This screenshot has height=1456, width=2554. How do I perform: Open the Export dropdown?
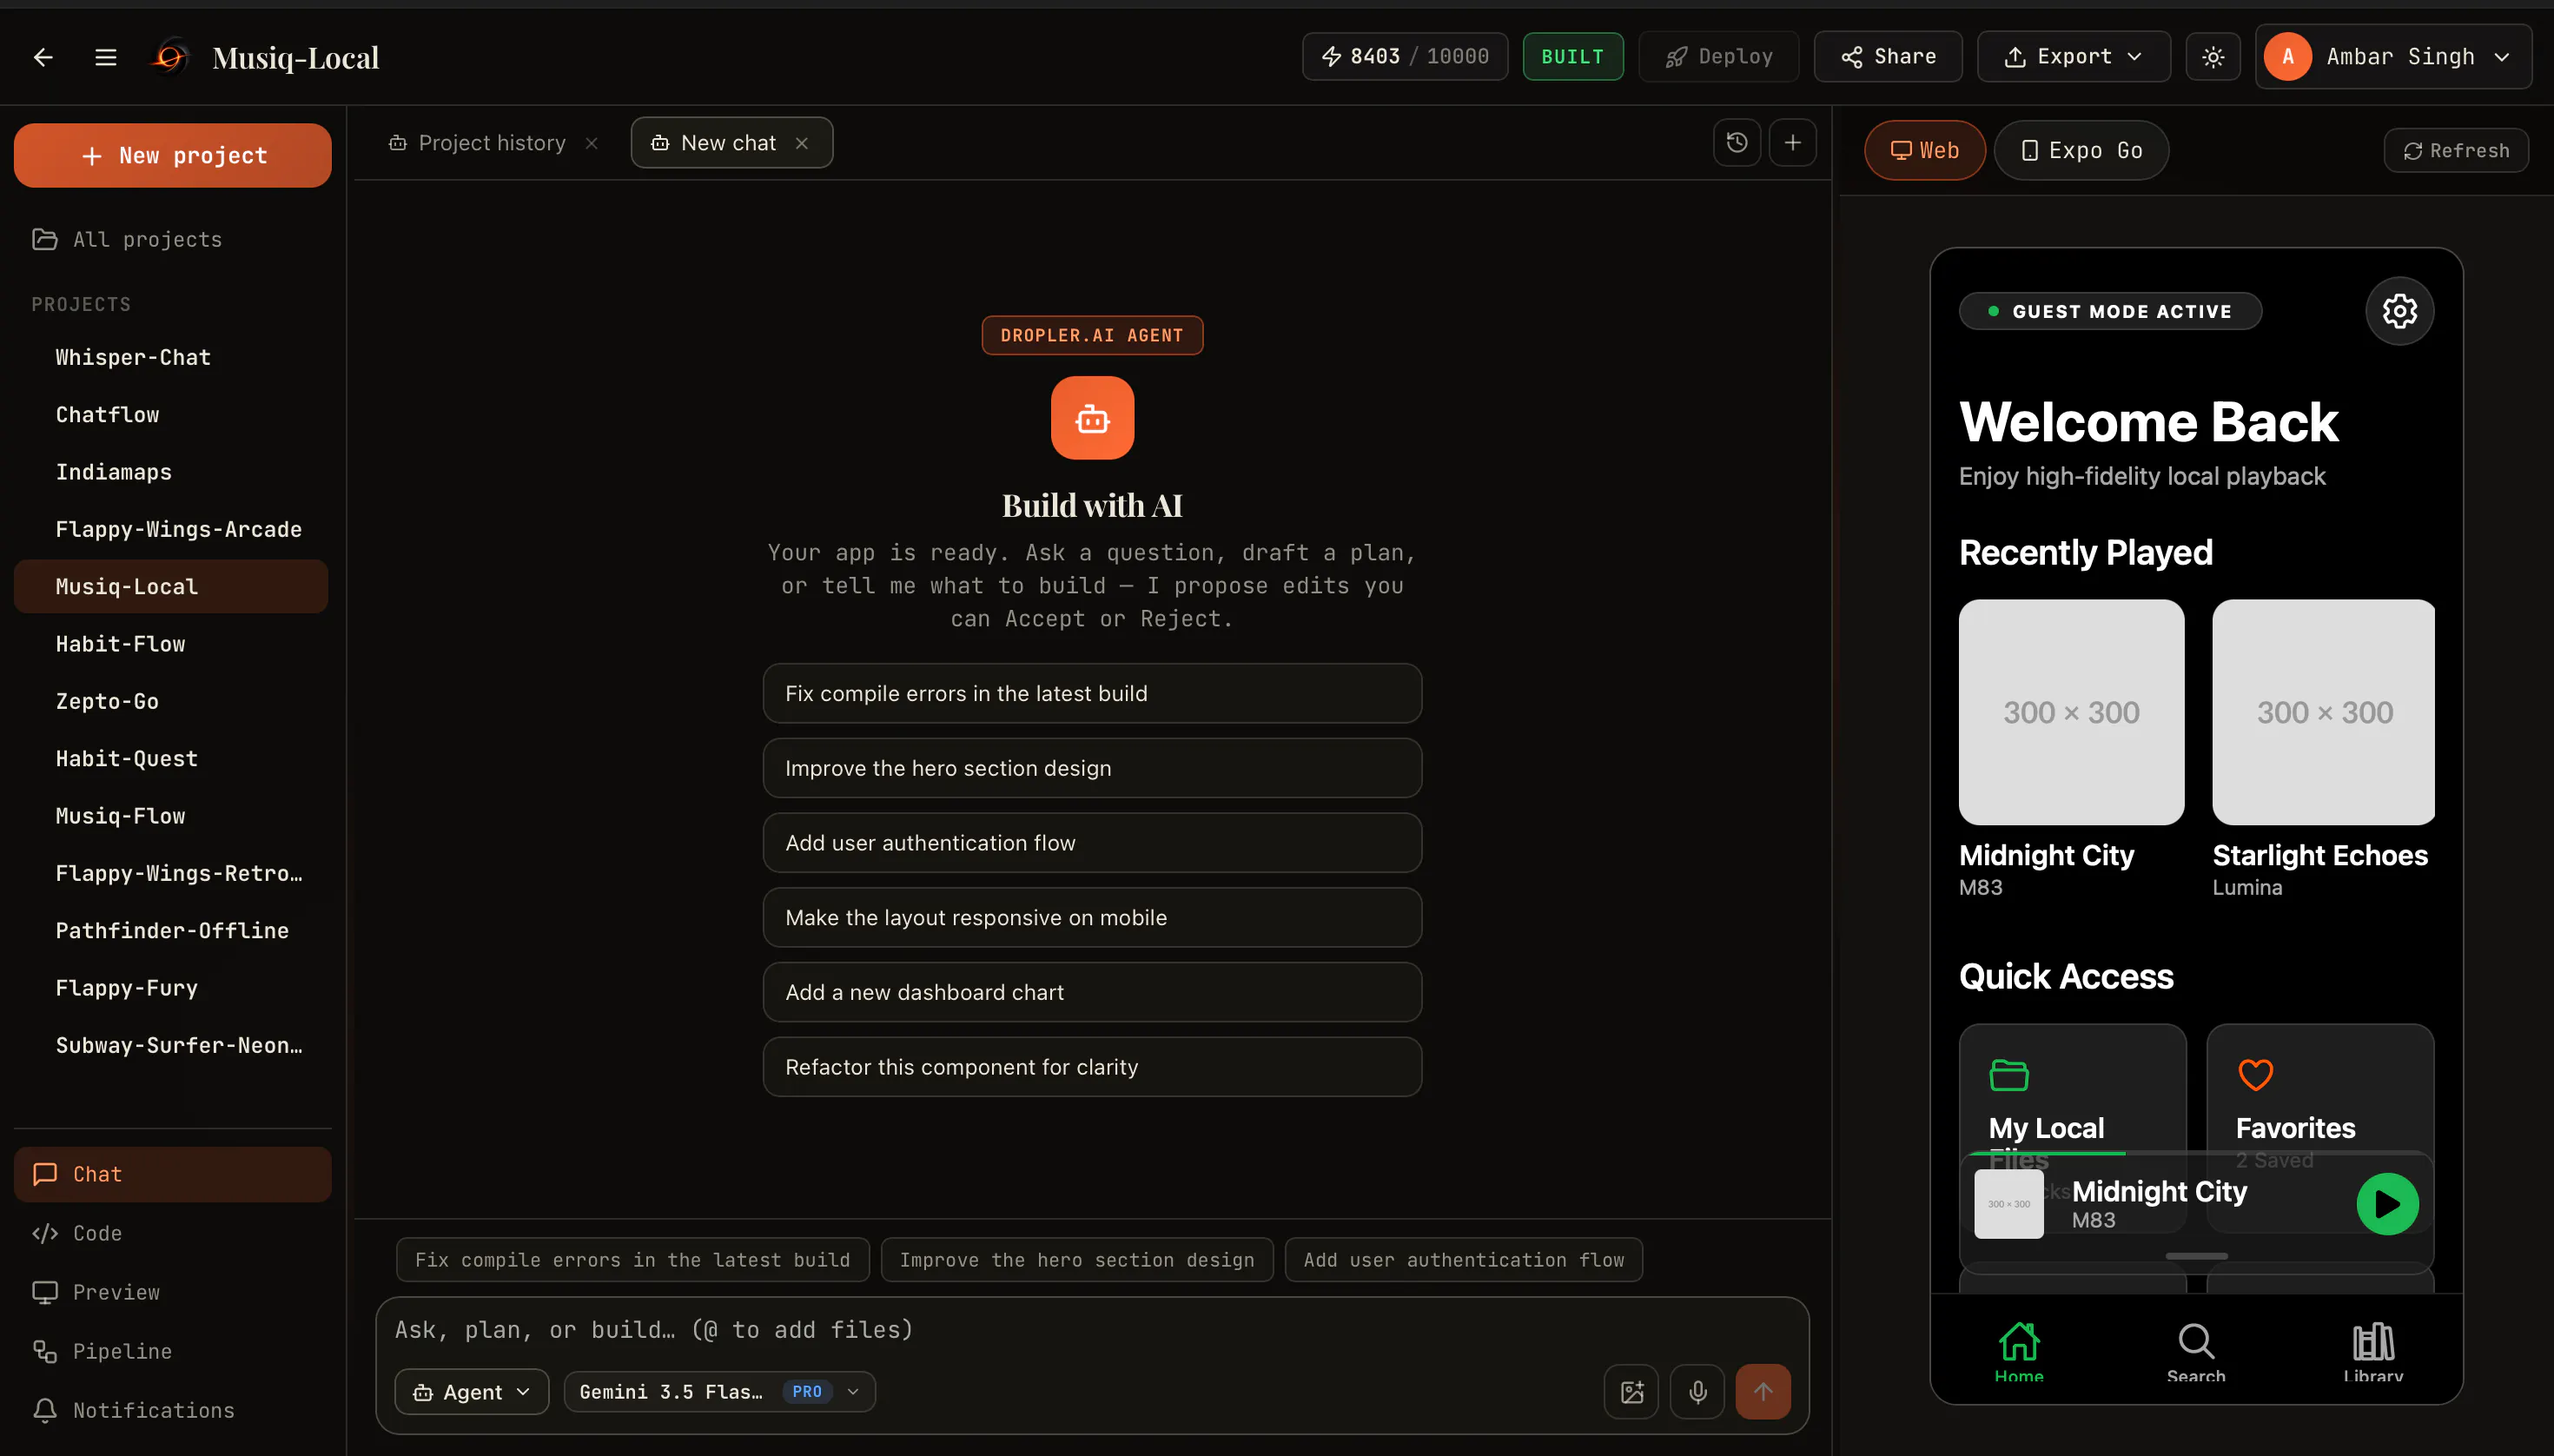click(2073, 57)
